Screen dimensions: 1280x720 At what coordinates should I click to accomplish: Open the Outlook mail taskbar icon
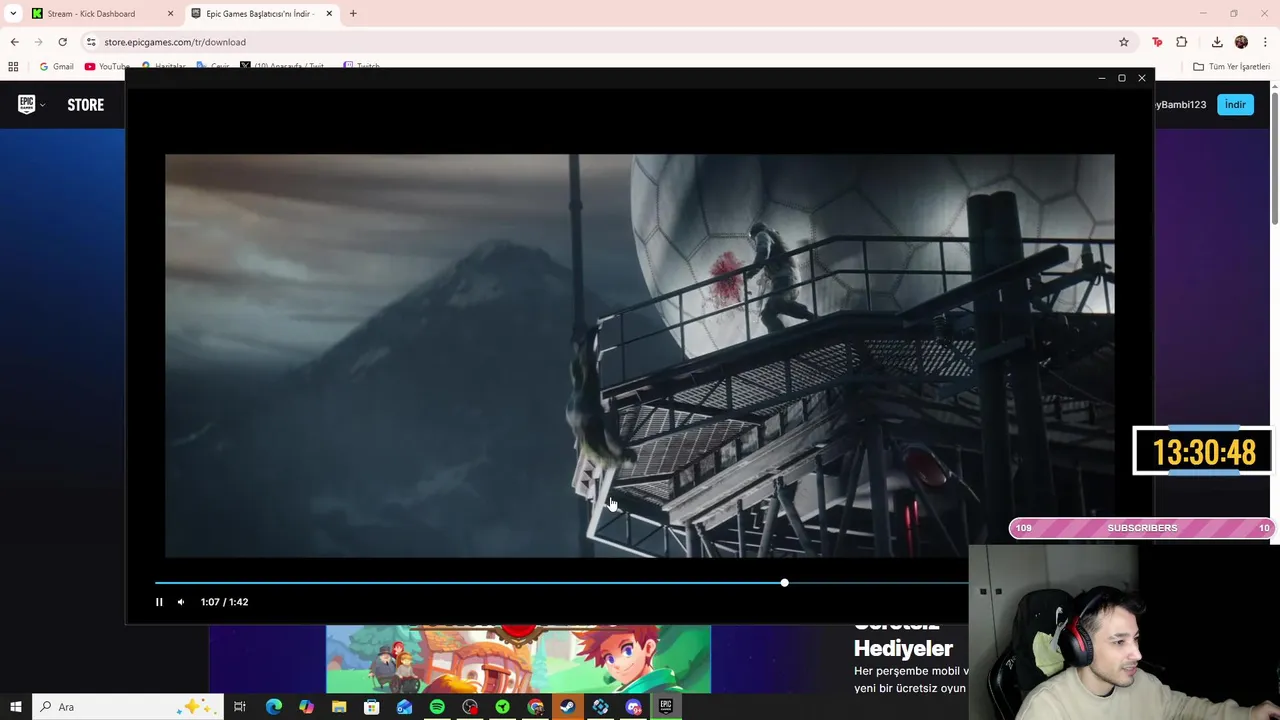pyautogui.click(x=404, y=707)
